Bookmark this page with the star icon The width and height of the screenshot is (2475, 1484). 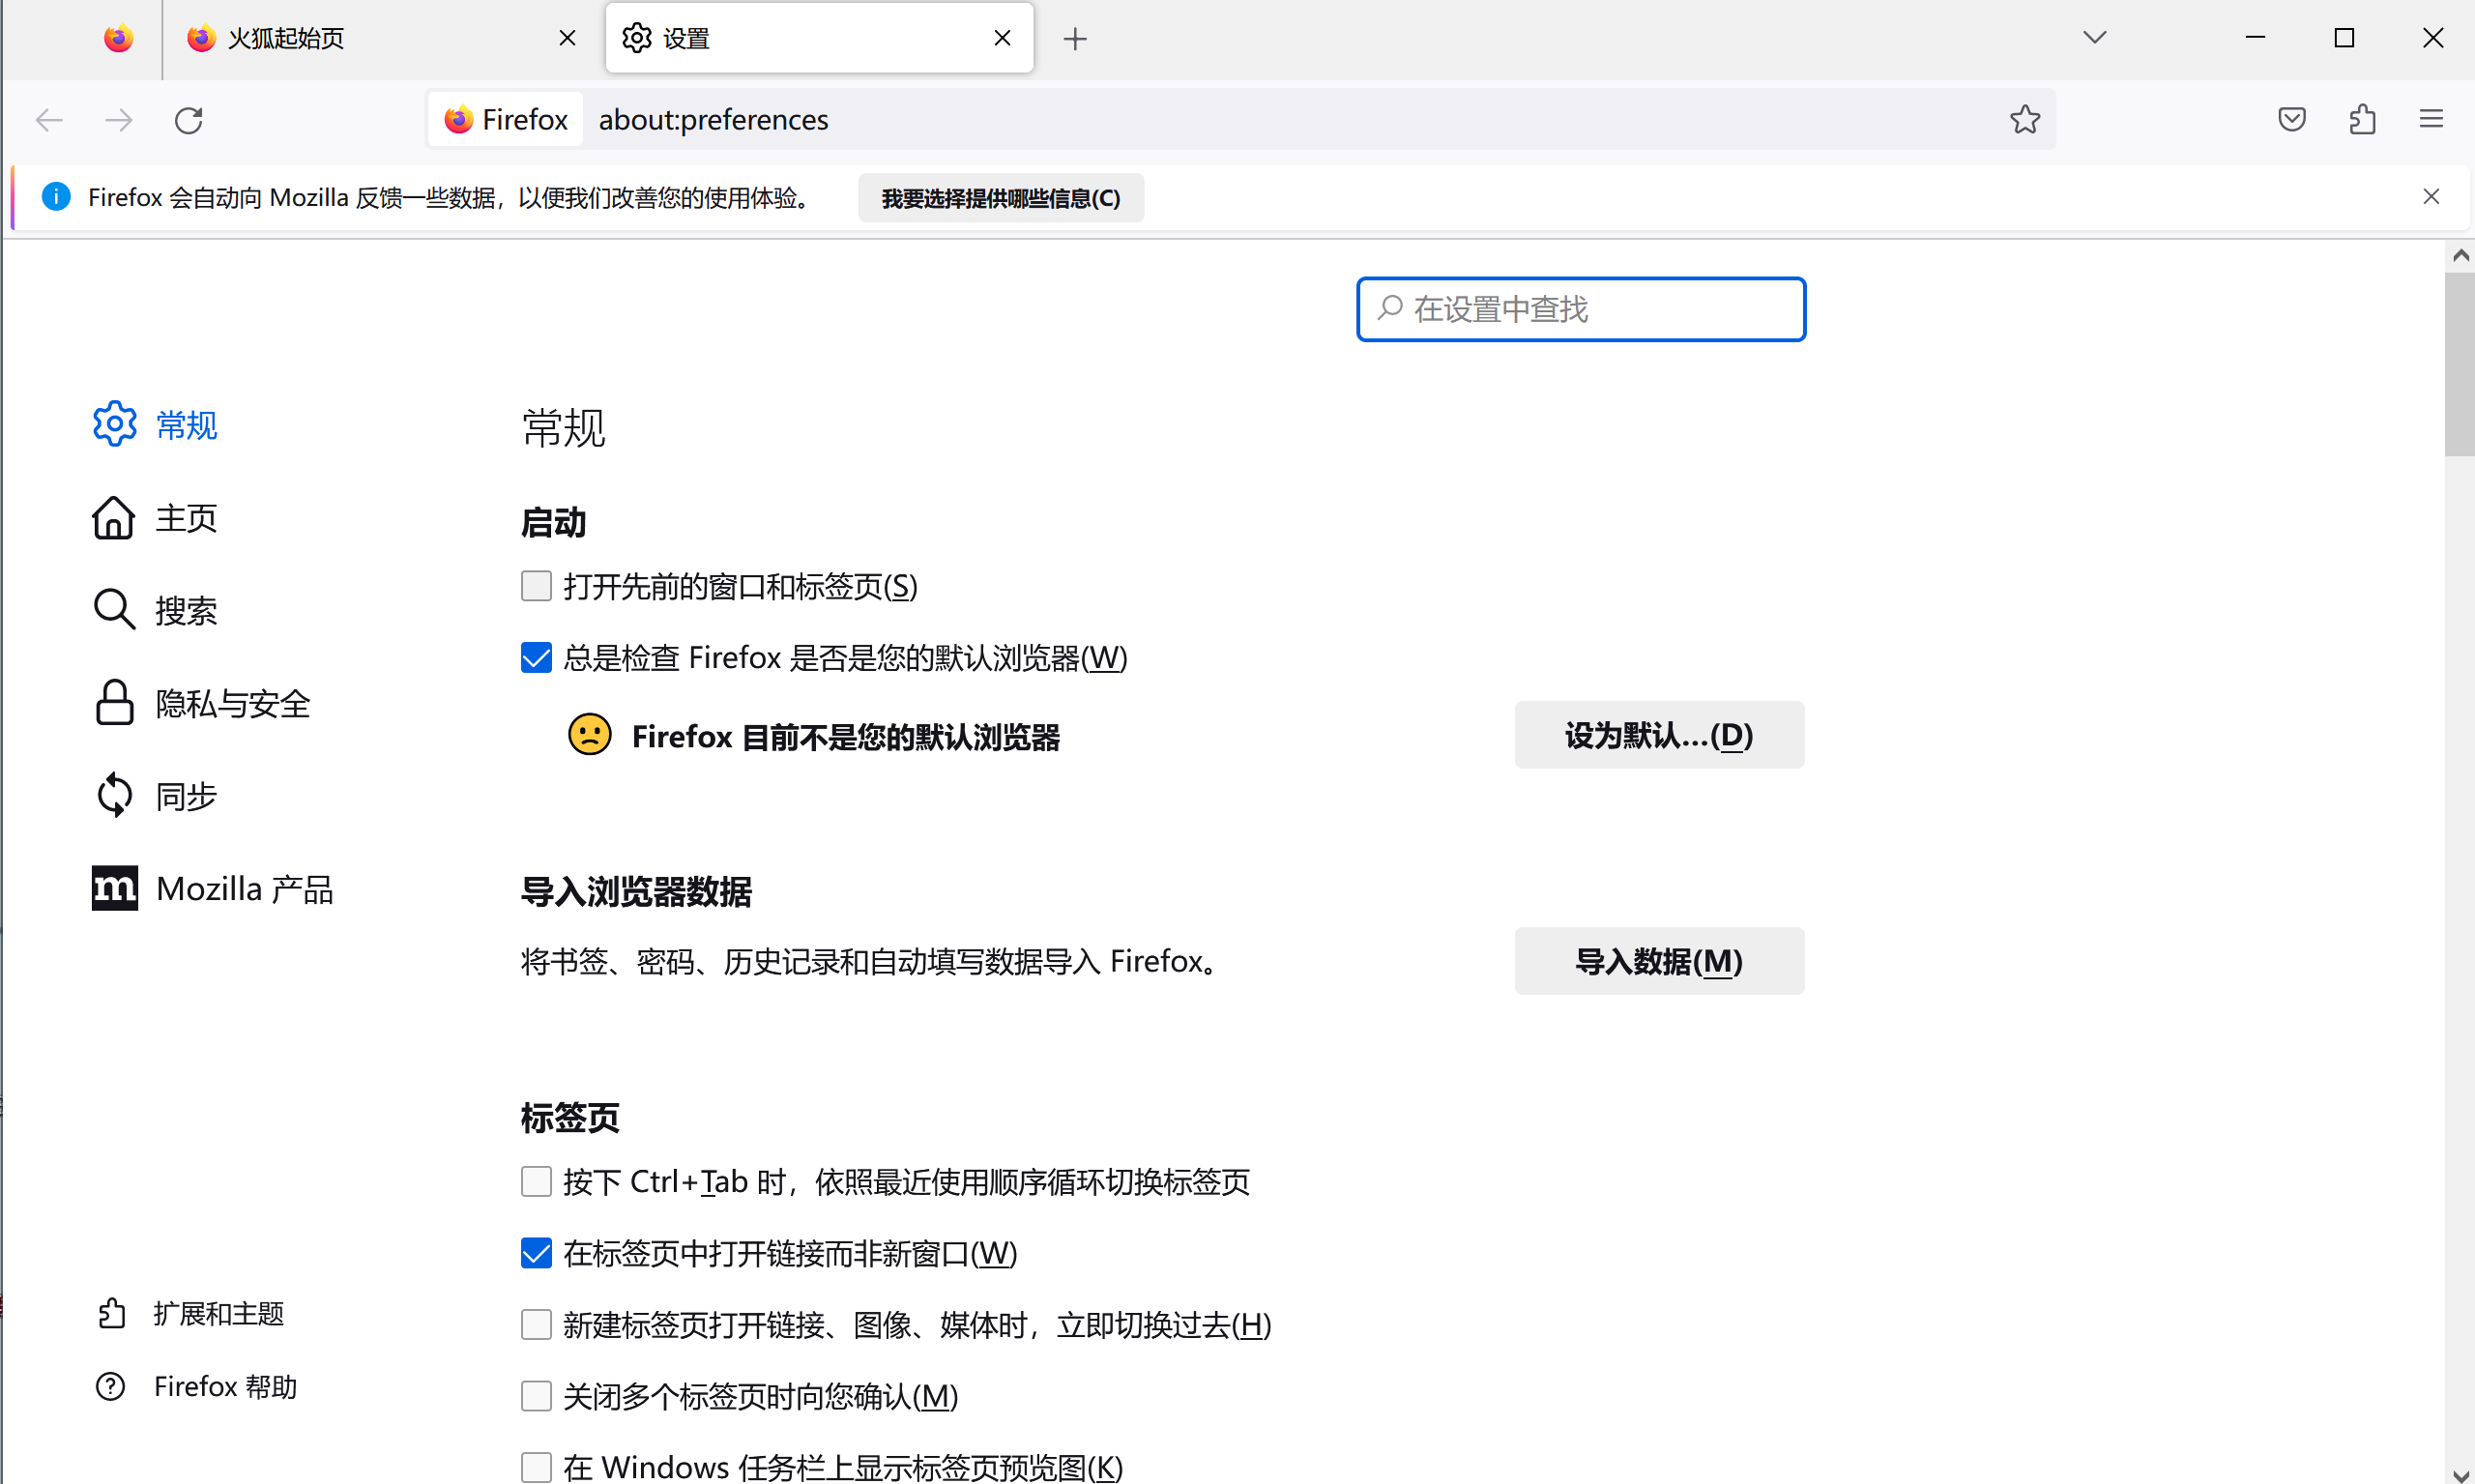(x=2024, y=119)
